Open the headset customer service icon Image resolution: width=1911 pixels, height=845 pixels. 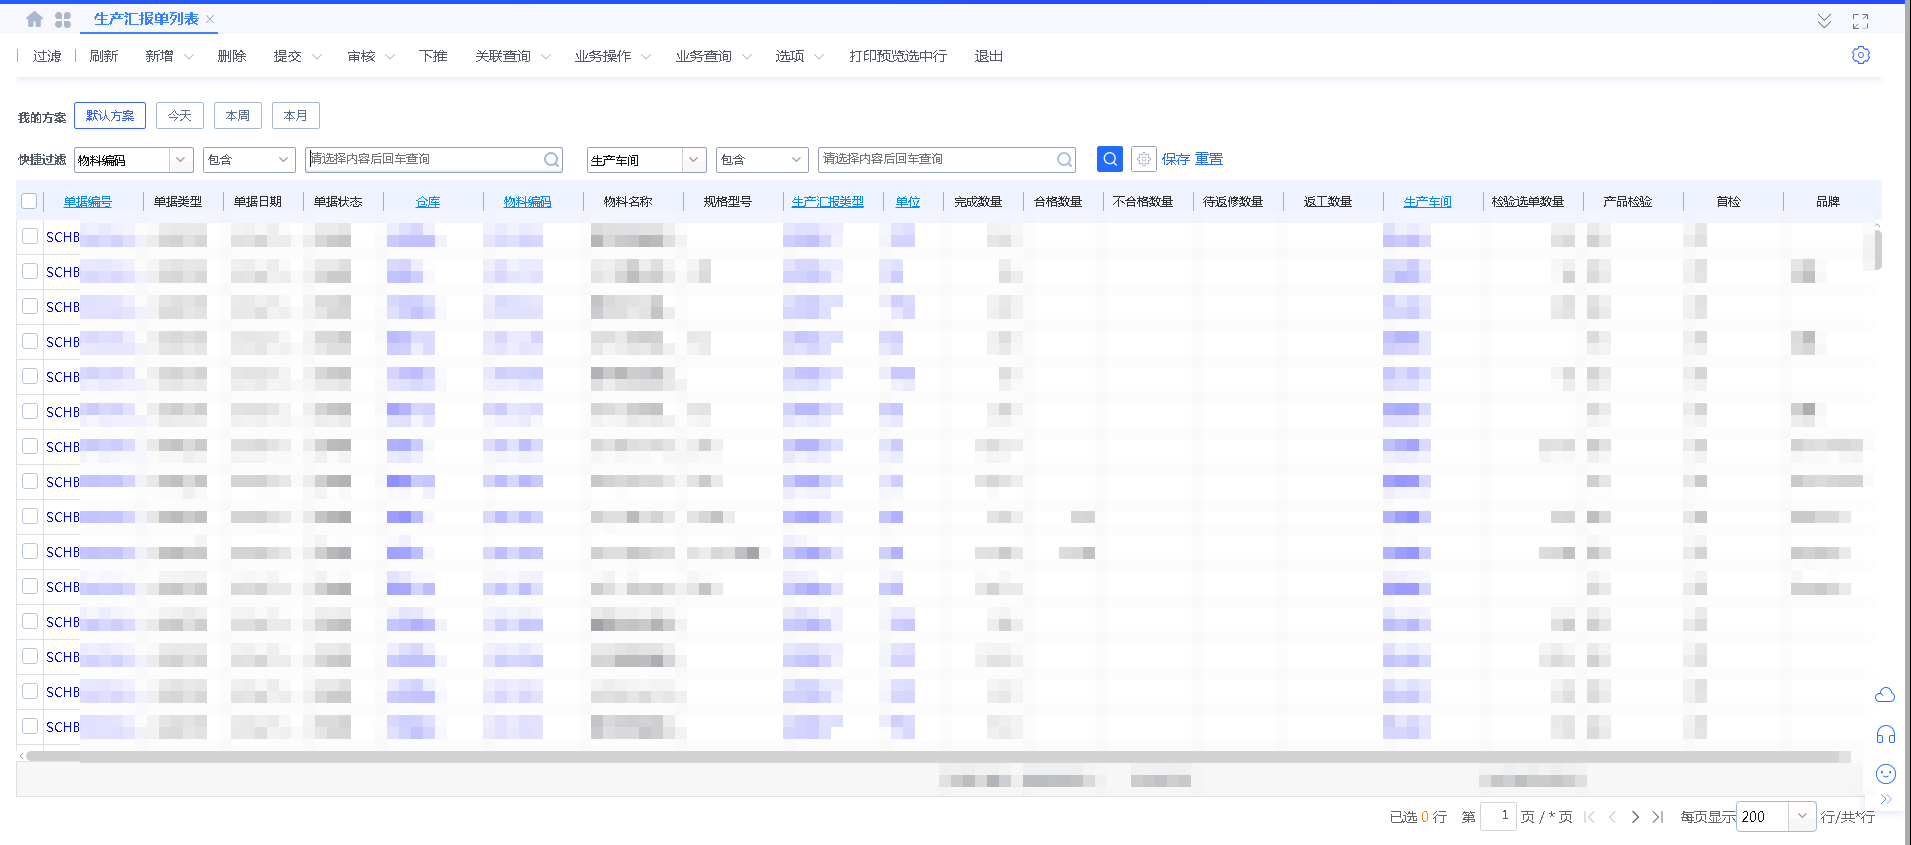[1886, 735]
